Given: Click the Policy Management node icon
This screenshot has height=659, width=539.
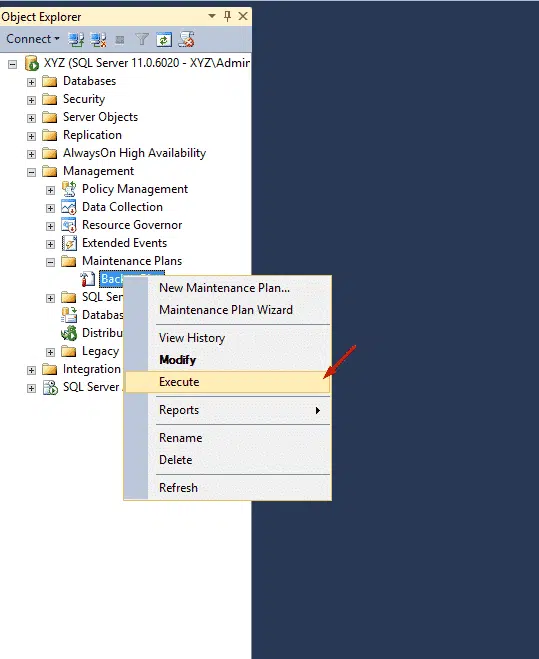Looking at the screenshot, I should [69, 189].
